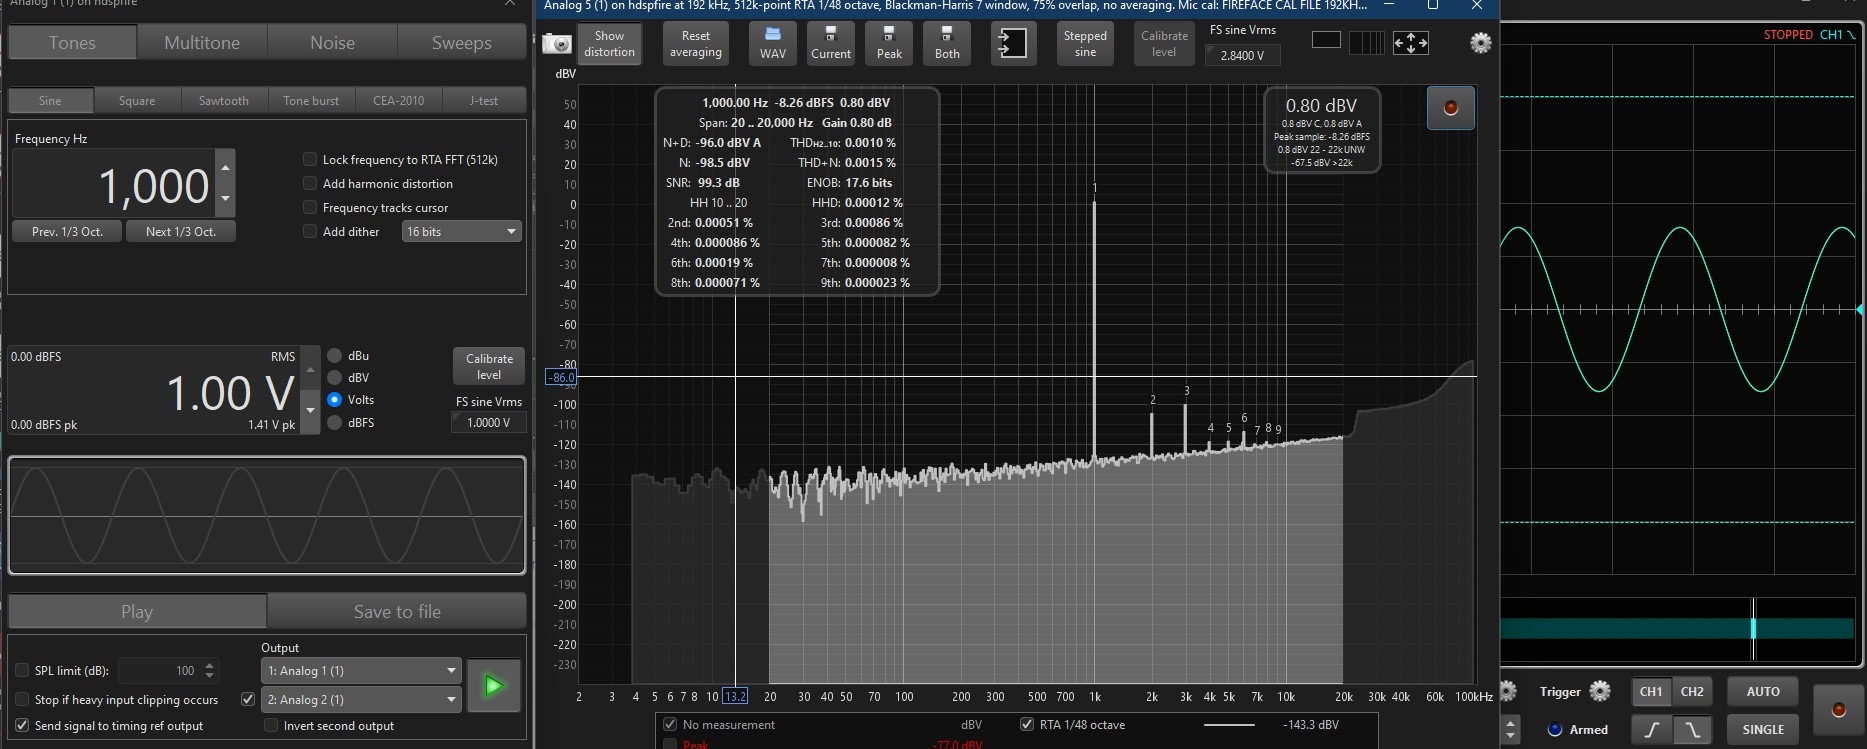Screen dimensions: 1867x749
Task: Select Volts level unit radio button
Action: click(335, 400)
